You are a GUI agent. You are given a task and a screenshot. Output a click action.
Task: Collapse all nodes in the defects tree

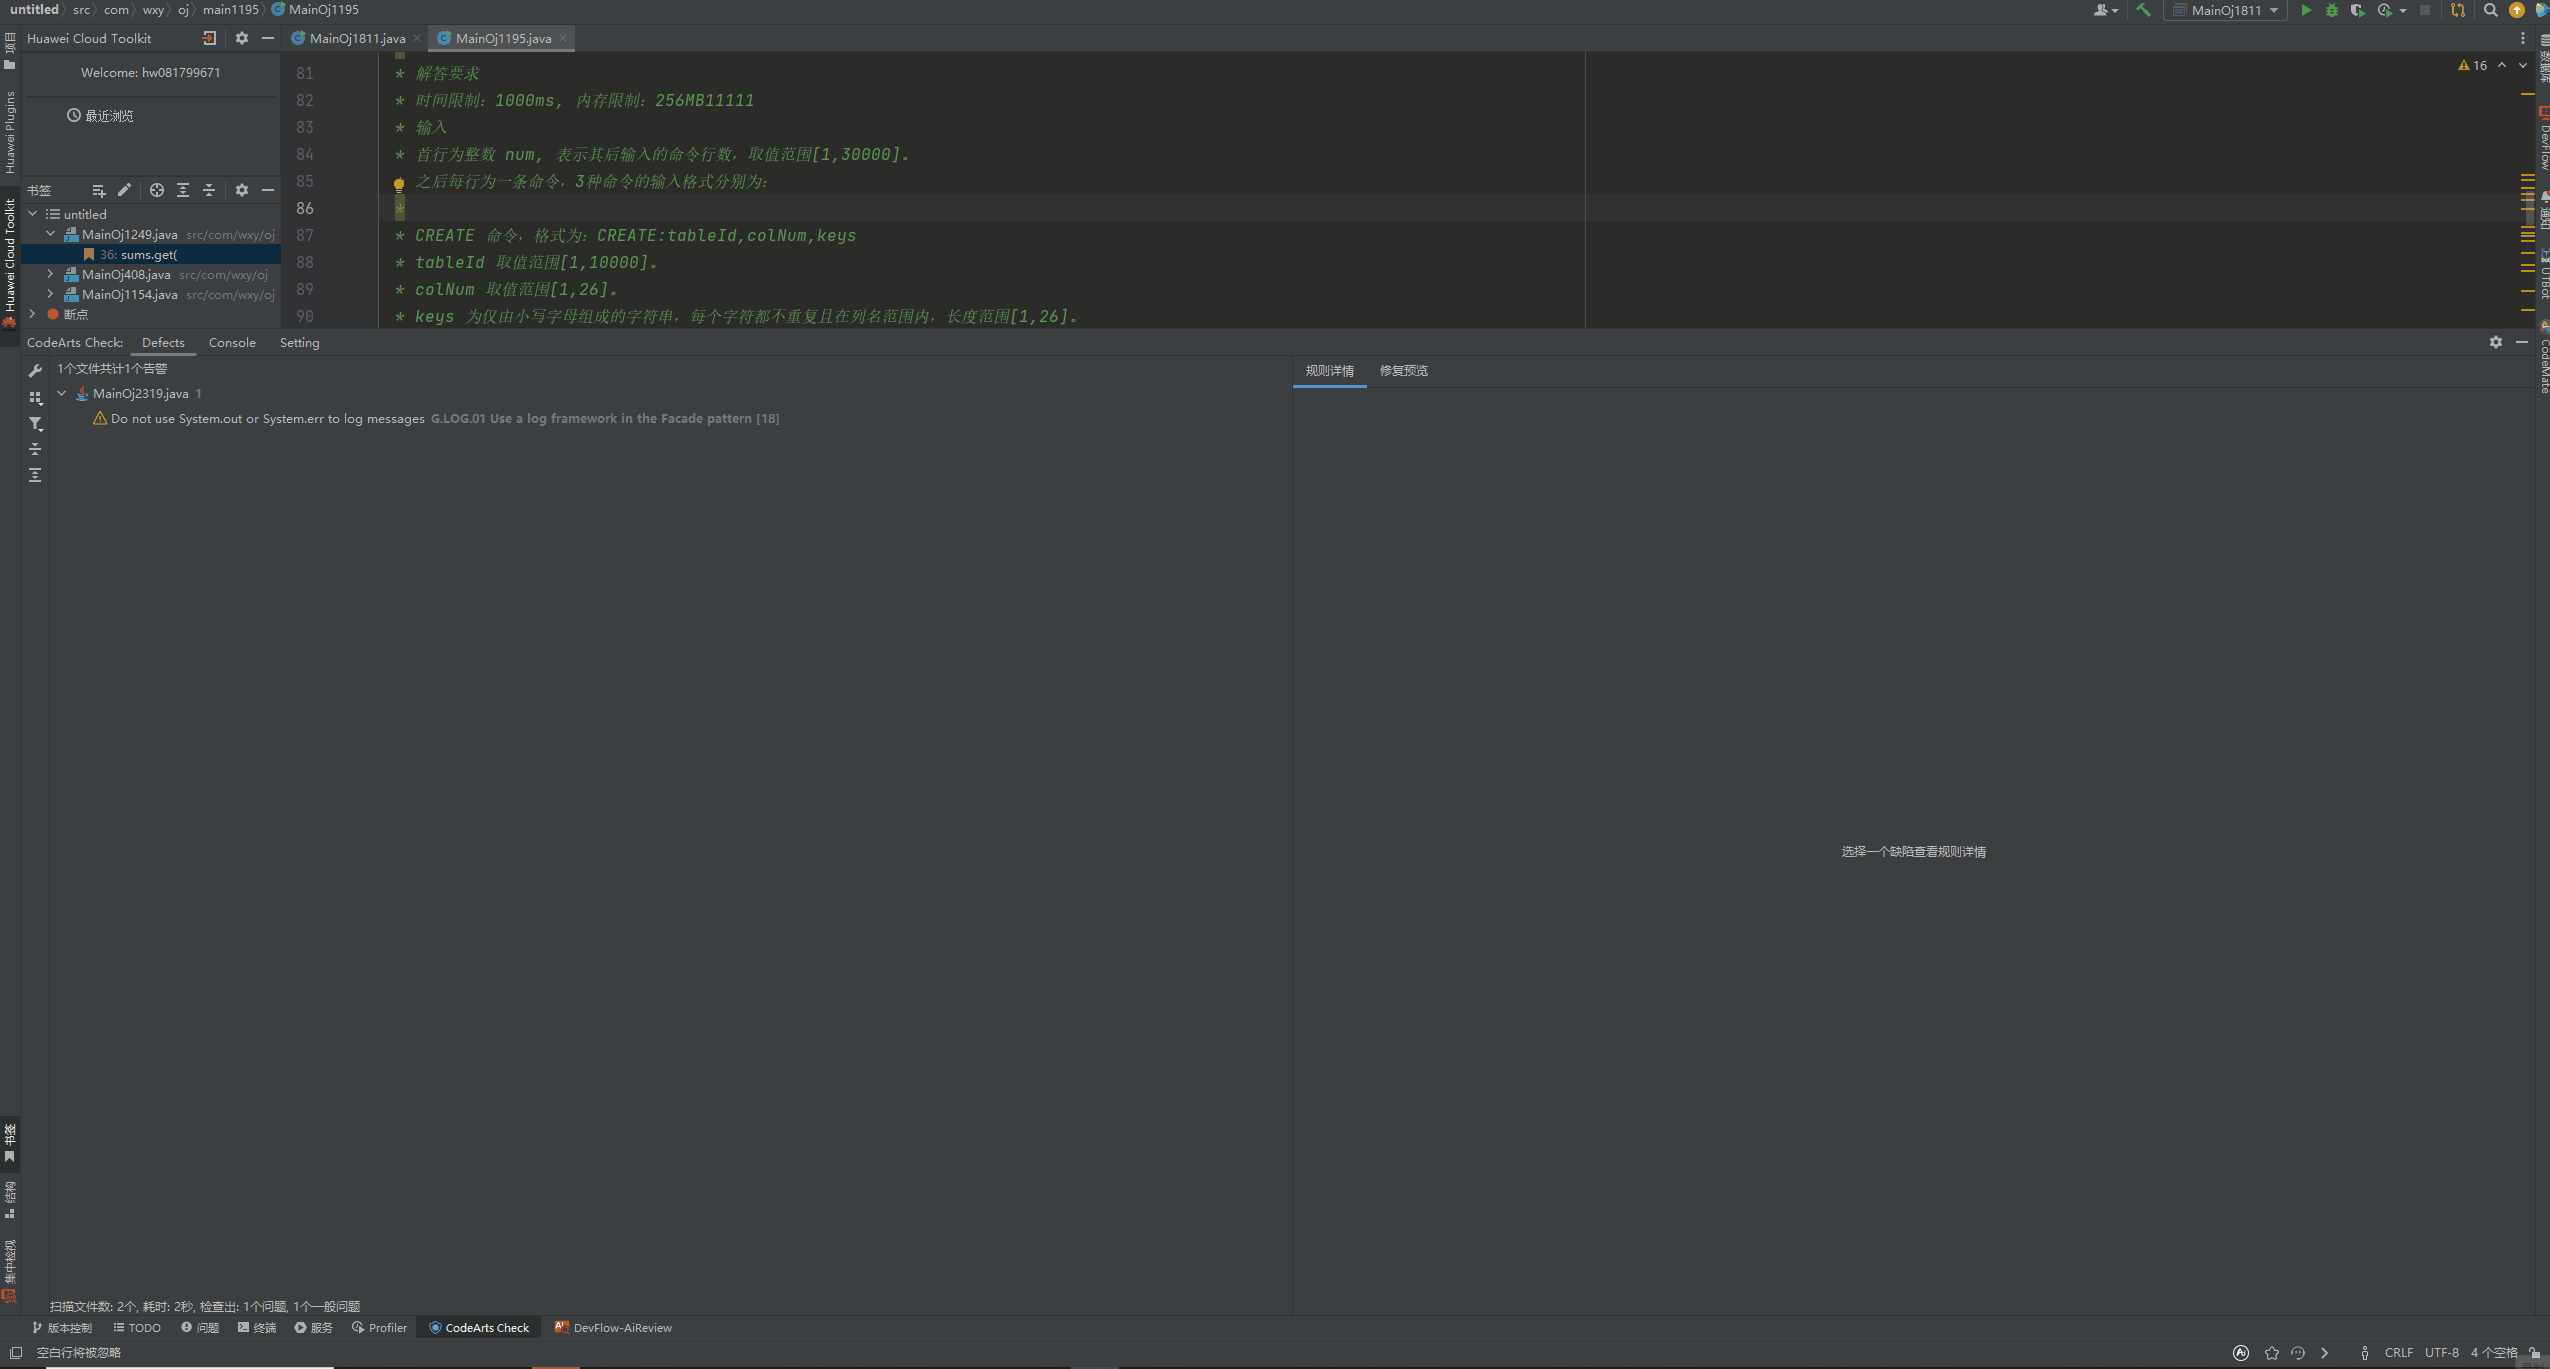pyautogui.click(x=36, y=449)
